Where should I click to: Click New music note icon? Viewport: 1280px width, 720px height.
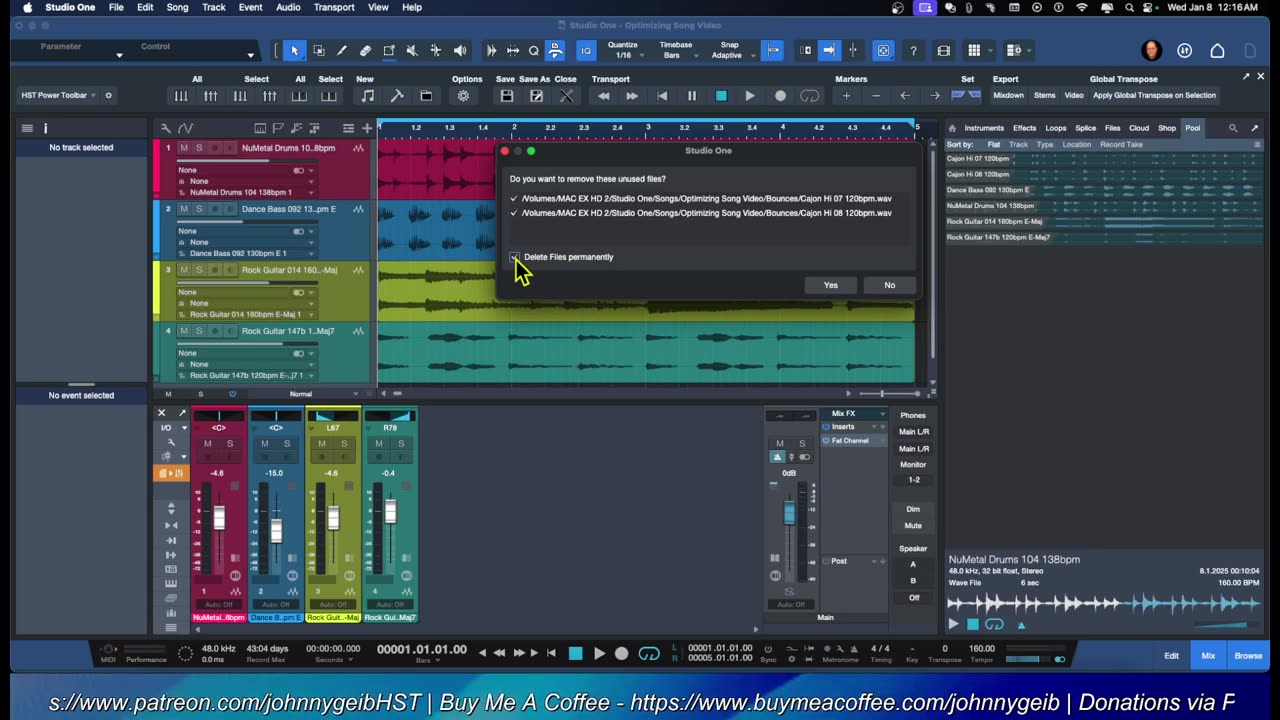367,96
